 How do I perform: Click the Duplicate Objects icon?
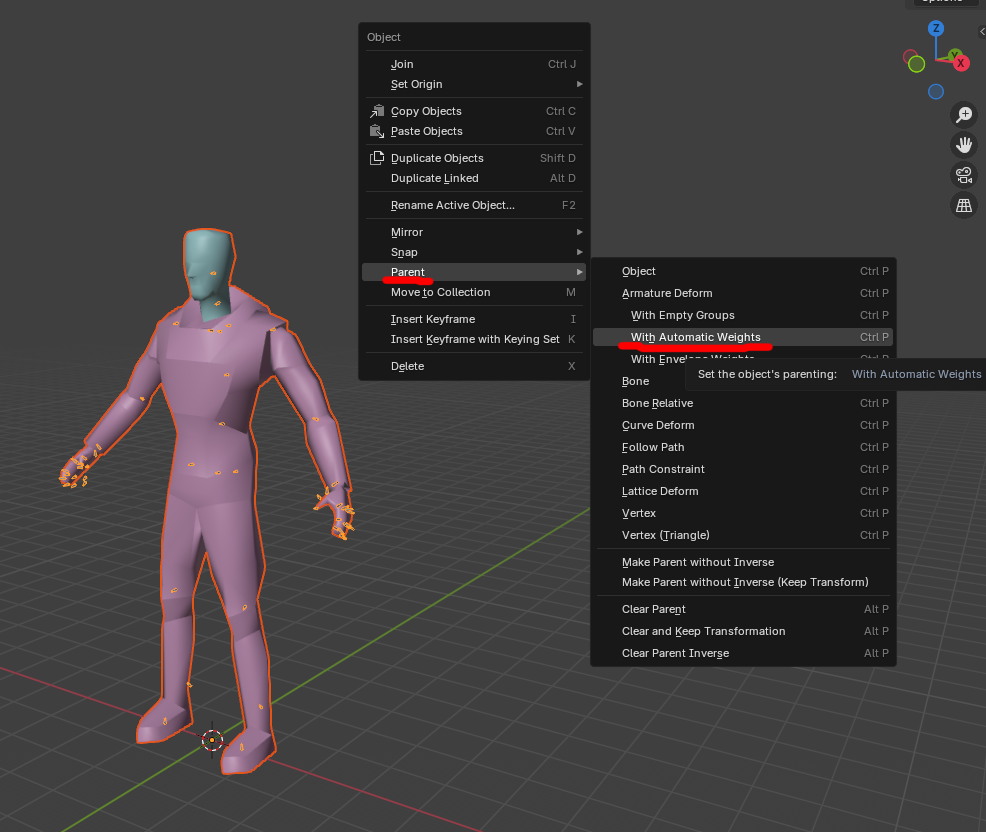click(x=377, y=158)
